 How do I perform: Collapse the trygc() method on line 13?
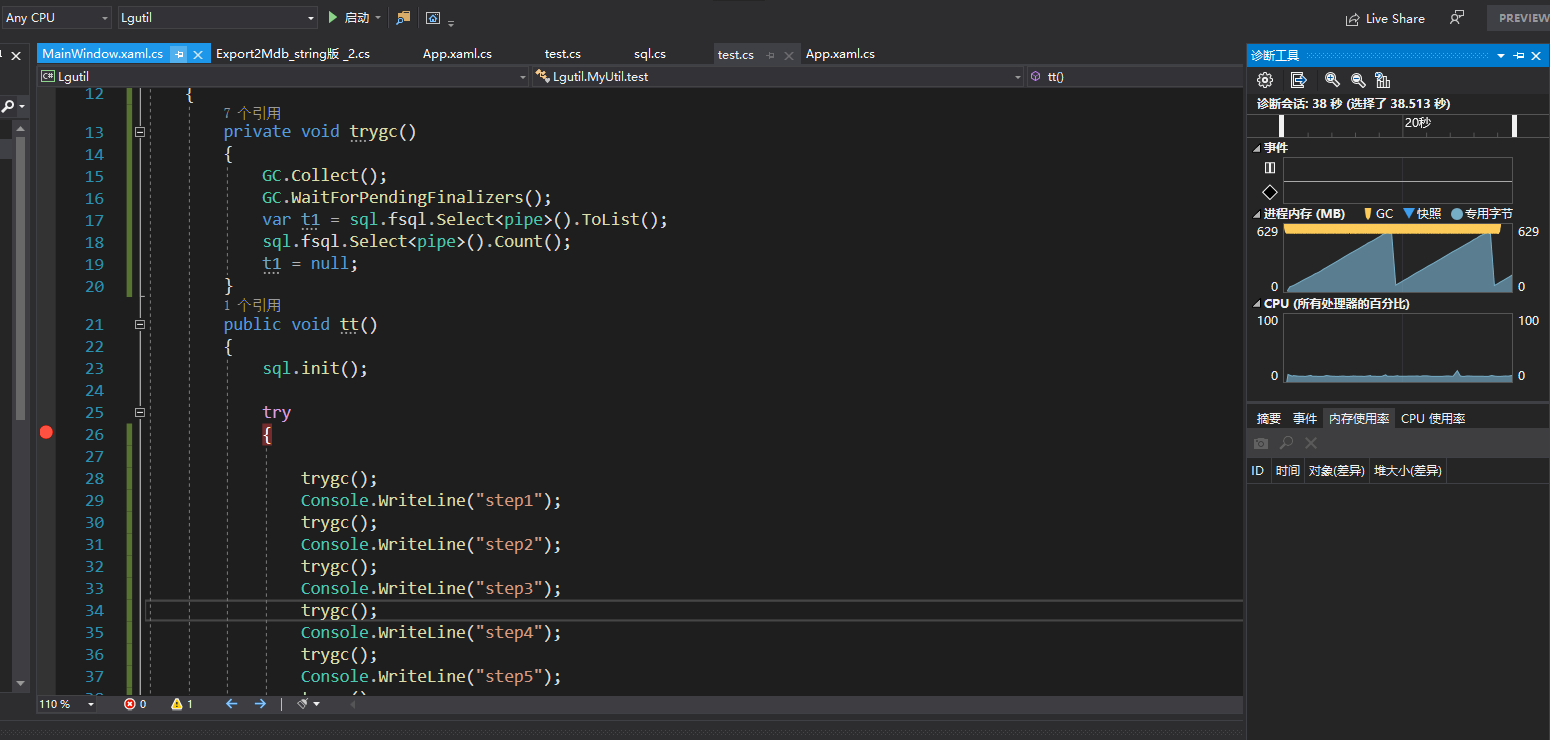[140, 132]
